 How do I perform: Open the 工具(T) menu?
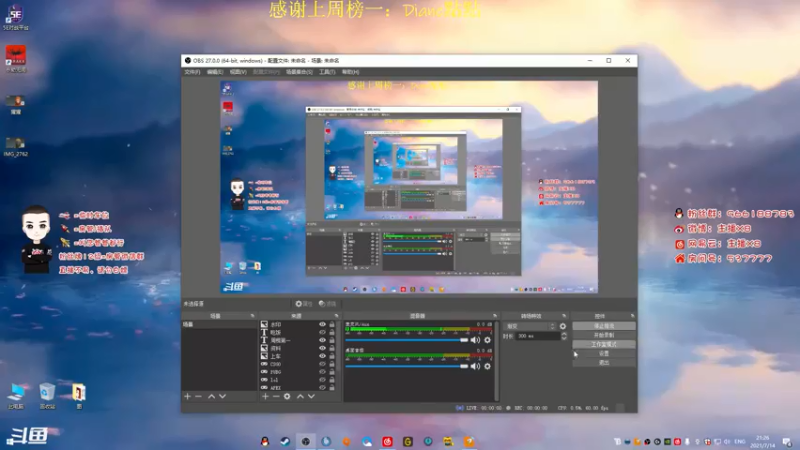pos(327,72)
